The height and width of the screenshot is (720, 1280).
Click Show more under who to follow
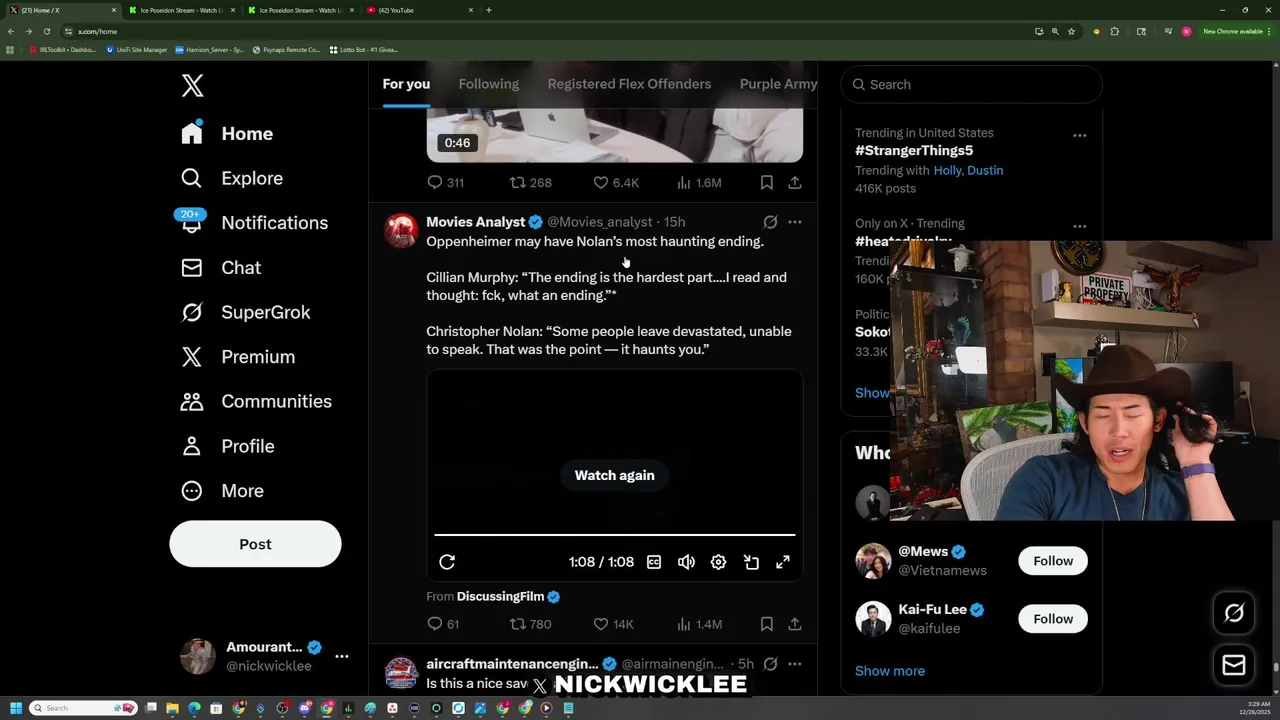point(890,671)
